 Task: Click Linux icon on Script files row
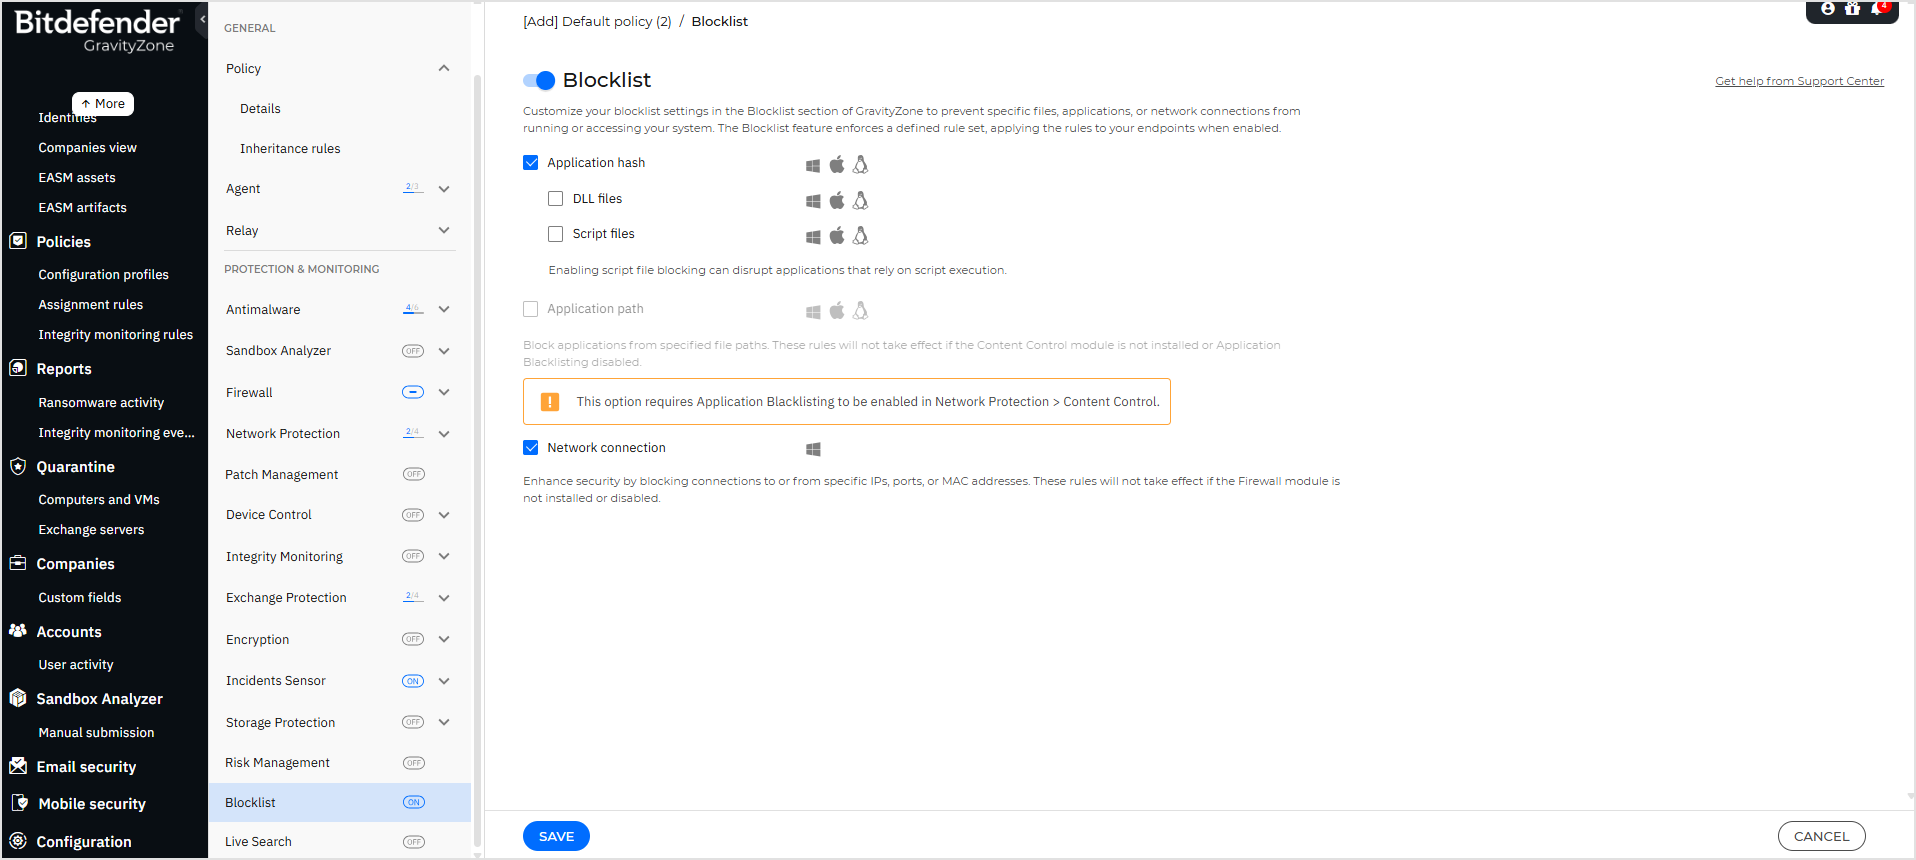click(x=860, y=235)
